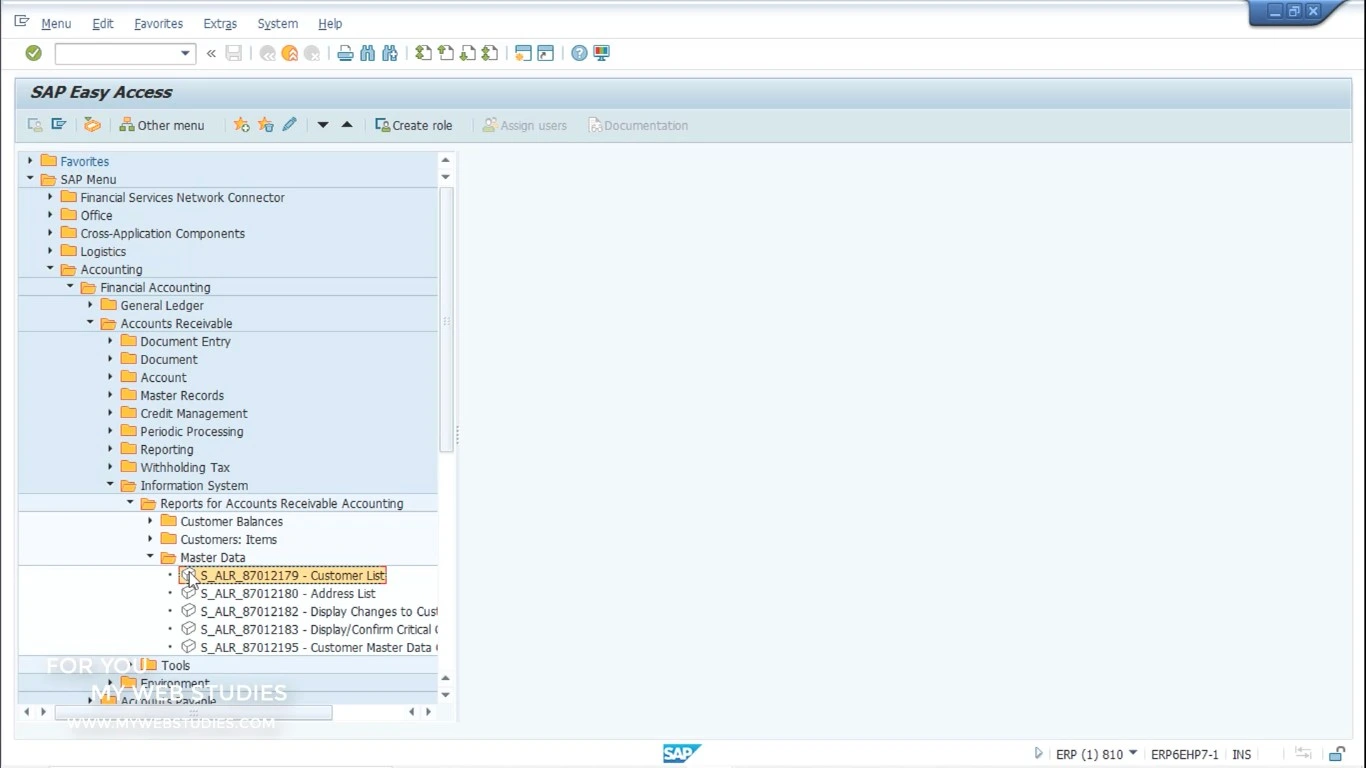Open the system info dropdown near ERP (1) 810

pos(1133,754)
